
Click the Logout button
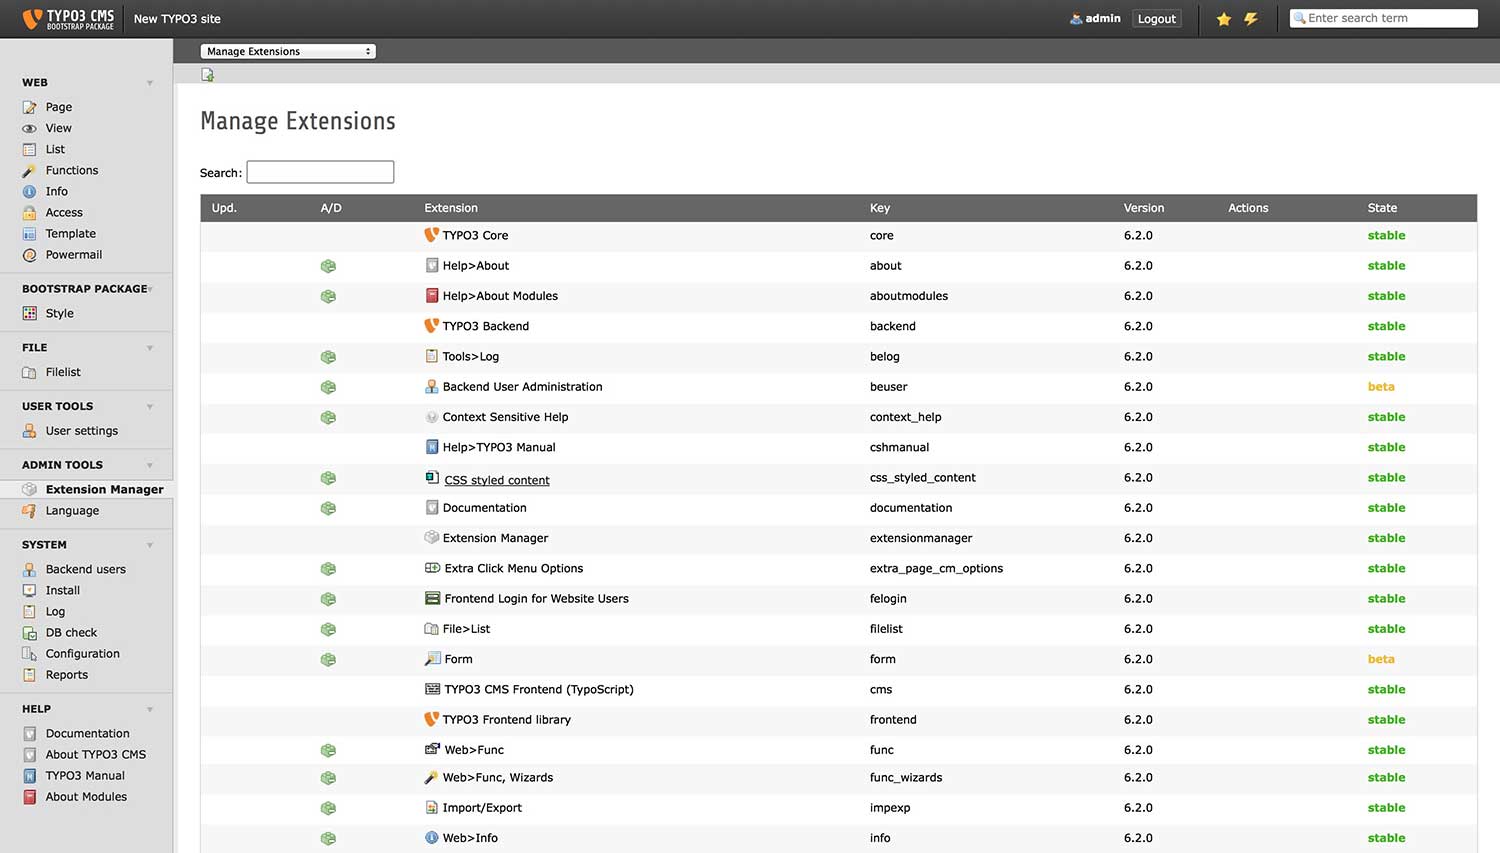click(1156, 19)
